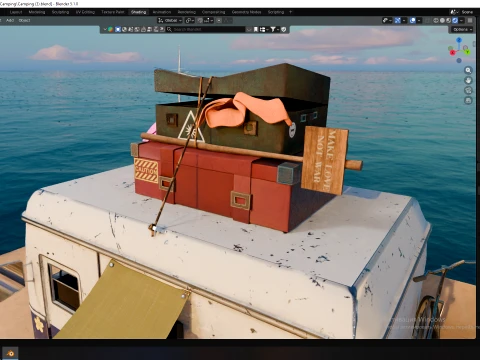
Task: Toggle snapping magnet in viewport header
Action: [x=200, y=20]
